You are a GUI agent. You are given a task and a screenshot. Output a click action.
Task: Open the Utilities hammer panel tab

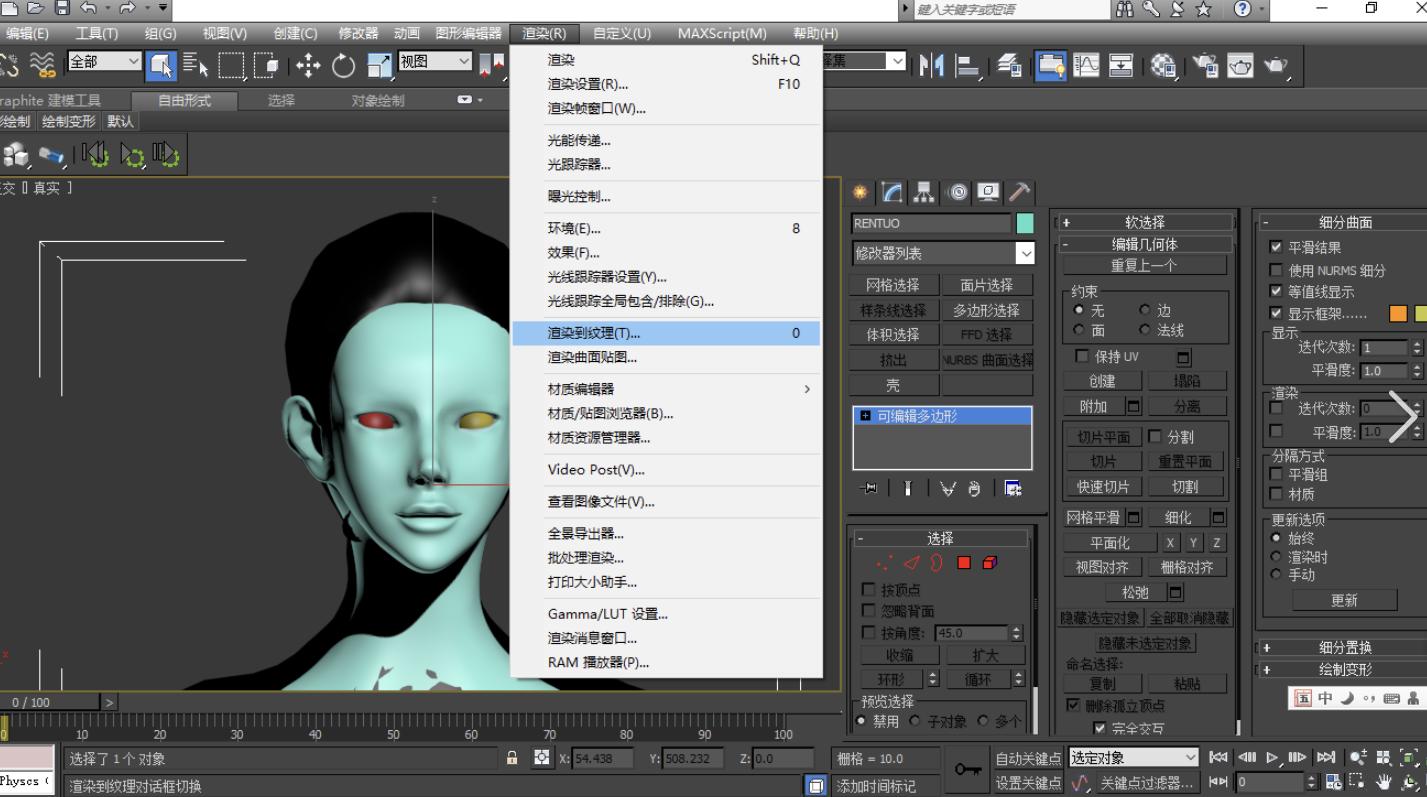click(x=1019, y=193)
